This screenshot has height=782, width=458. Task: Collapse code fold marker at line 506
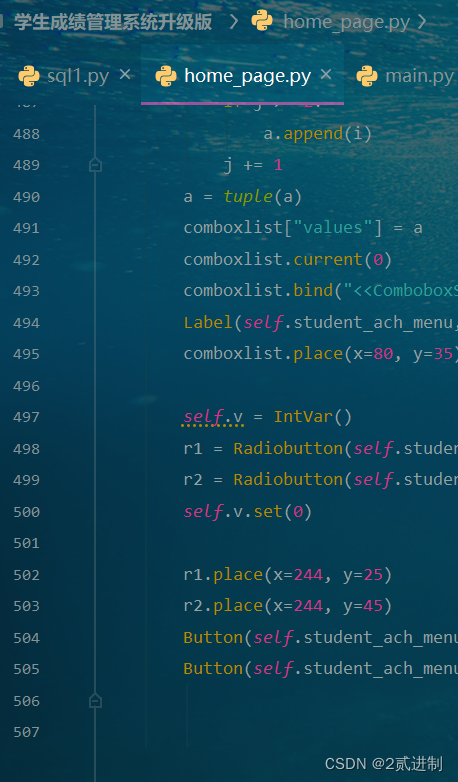coord(95,701)
